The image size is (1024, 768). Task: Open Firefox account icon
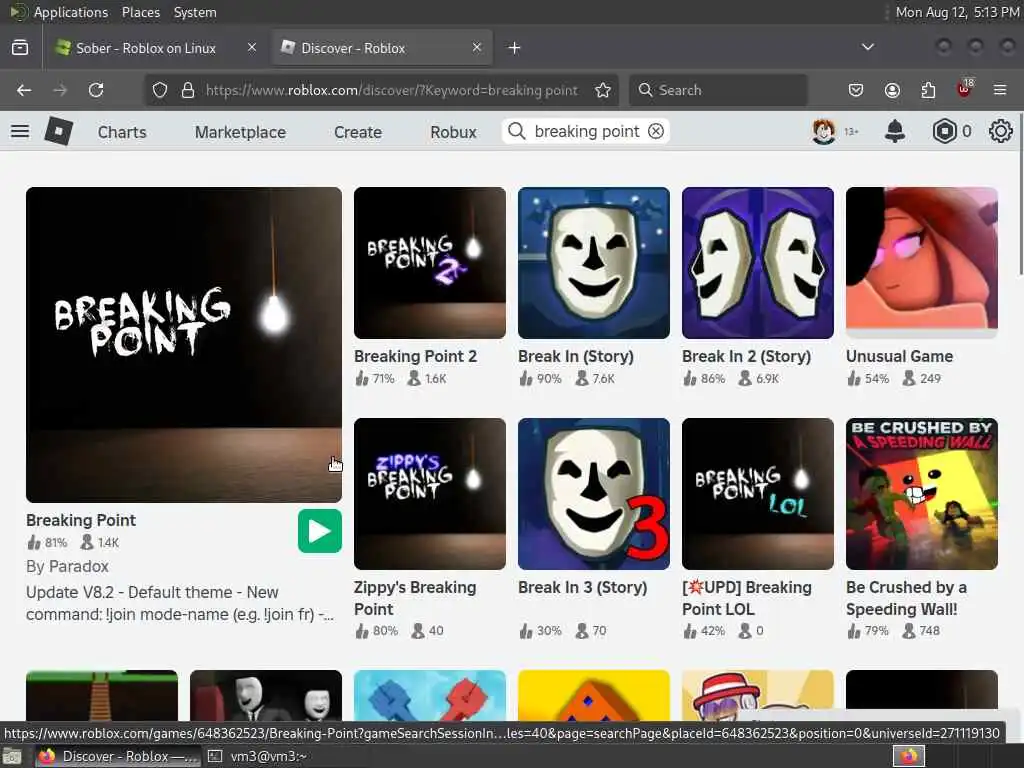coord(892,90)
